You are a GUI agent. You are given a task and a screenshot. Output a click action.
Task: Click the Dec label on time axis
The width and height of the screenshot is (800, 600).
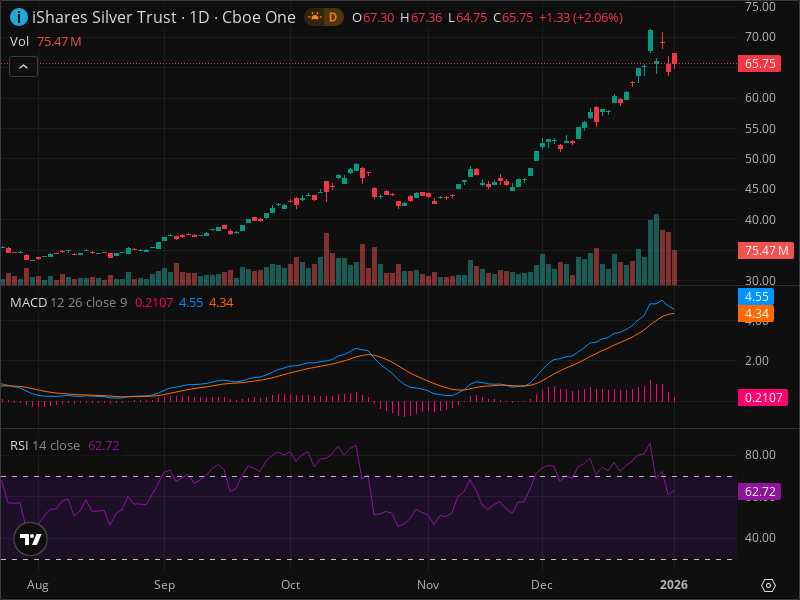541,585
